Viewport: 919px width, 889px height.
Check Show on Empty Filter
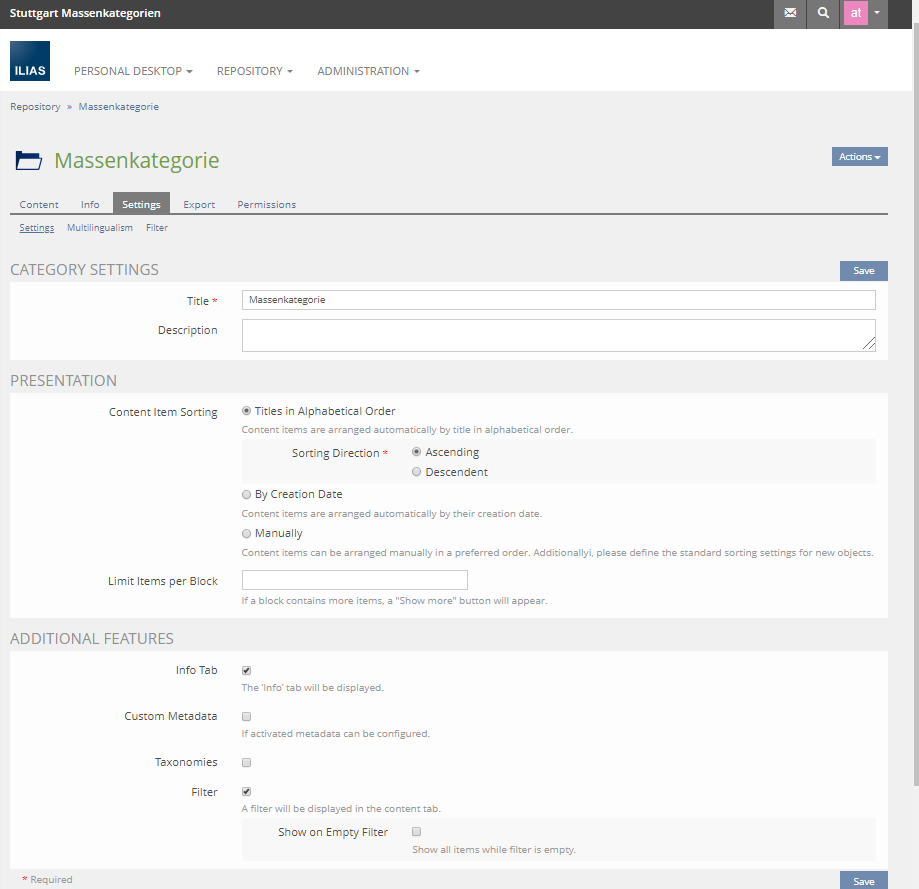(417, 832)
